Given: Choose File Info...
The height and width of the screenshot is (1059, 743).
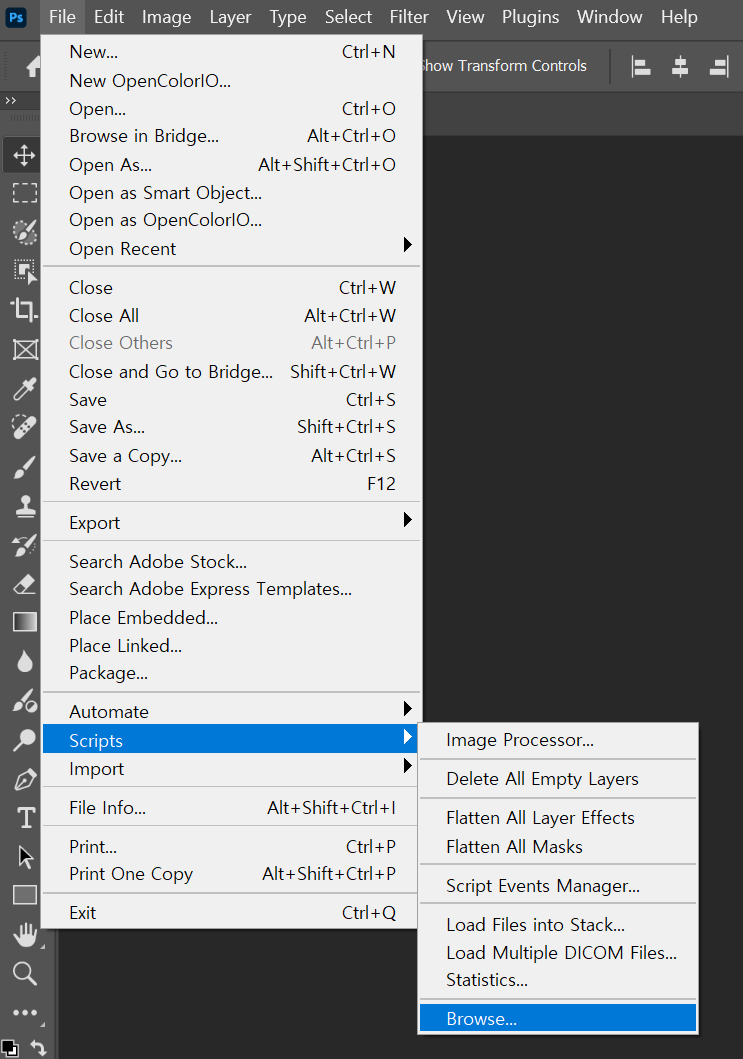Looking at the screenshot, I should [x=232, y=807].
